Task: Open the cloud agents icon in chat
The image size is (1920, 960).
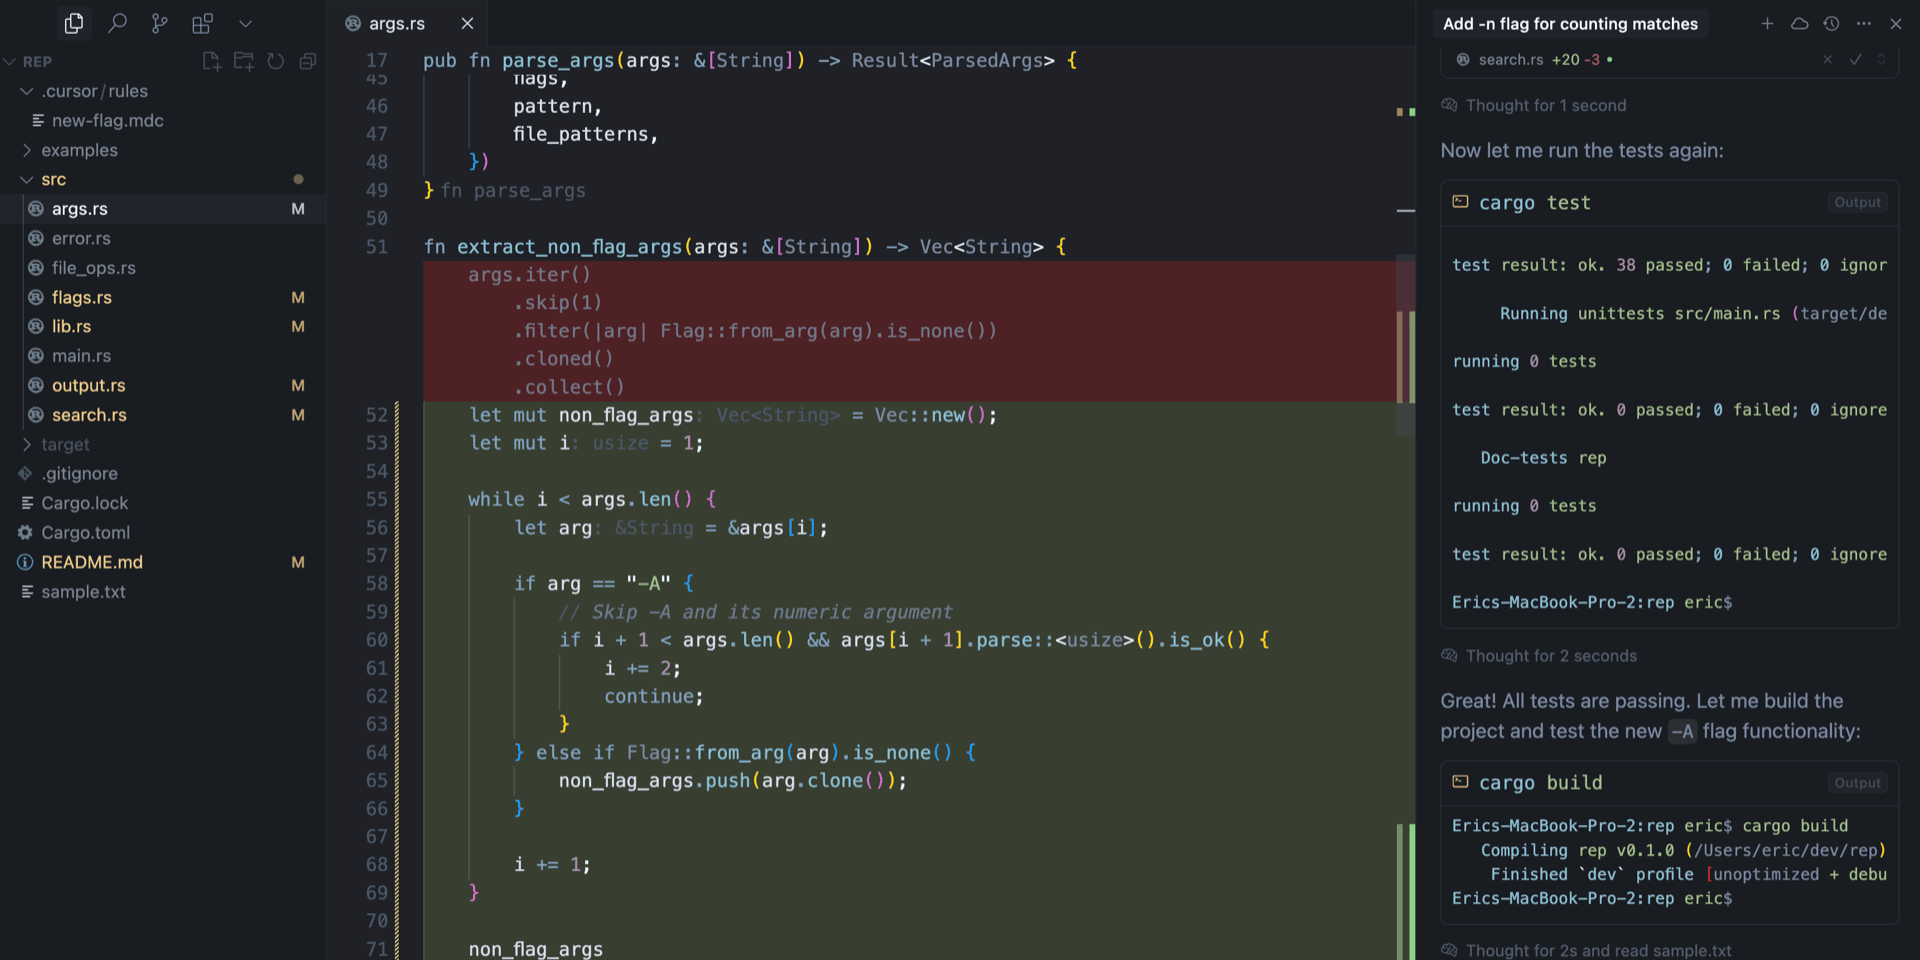Action: pos(1799,24)
